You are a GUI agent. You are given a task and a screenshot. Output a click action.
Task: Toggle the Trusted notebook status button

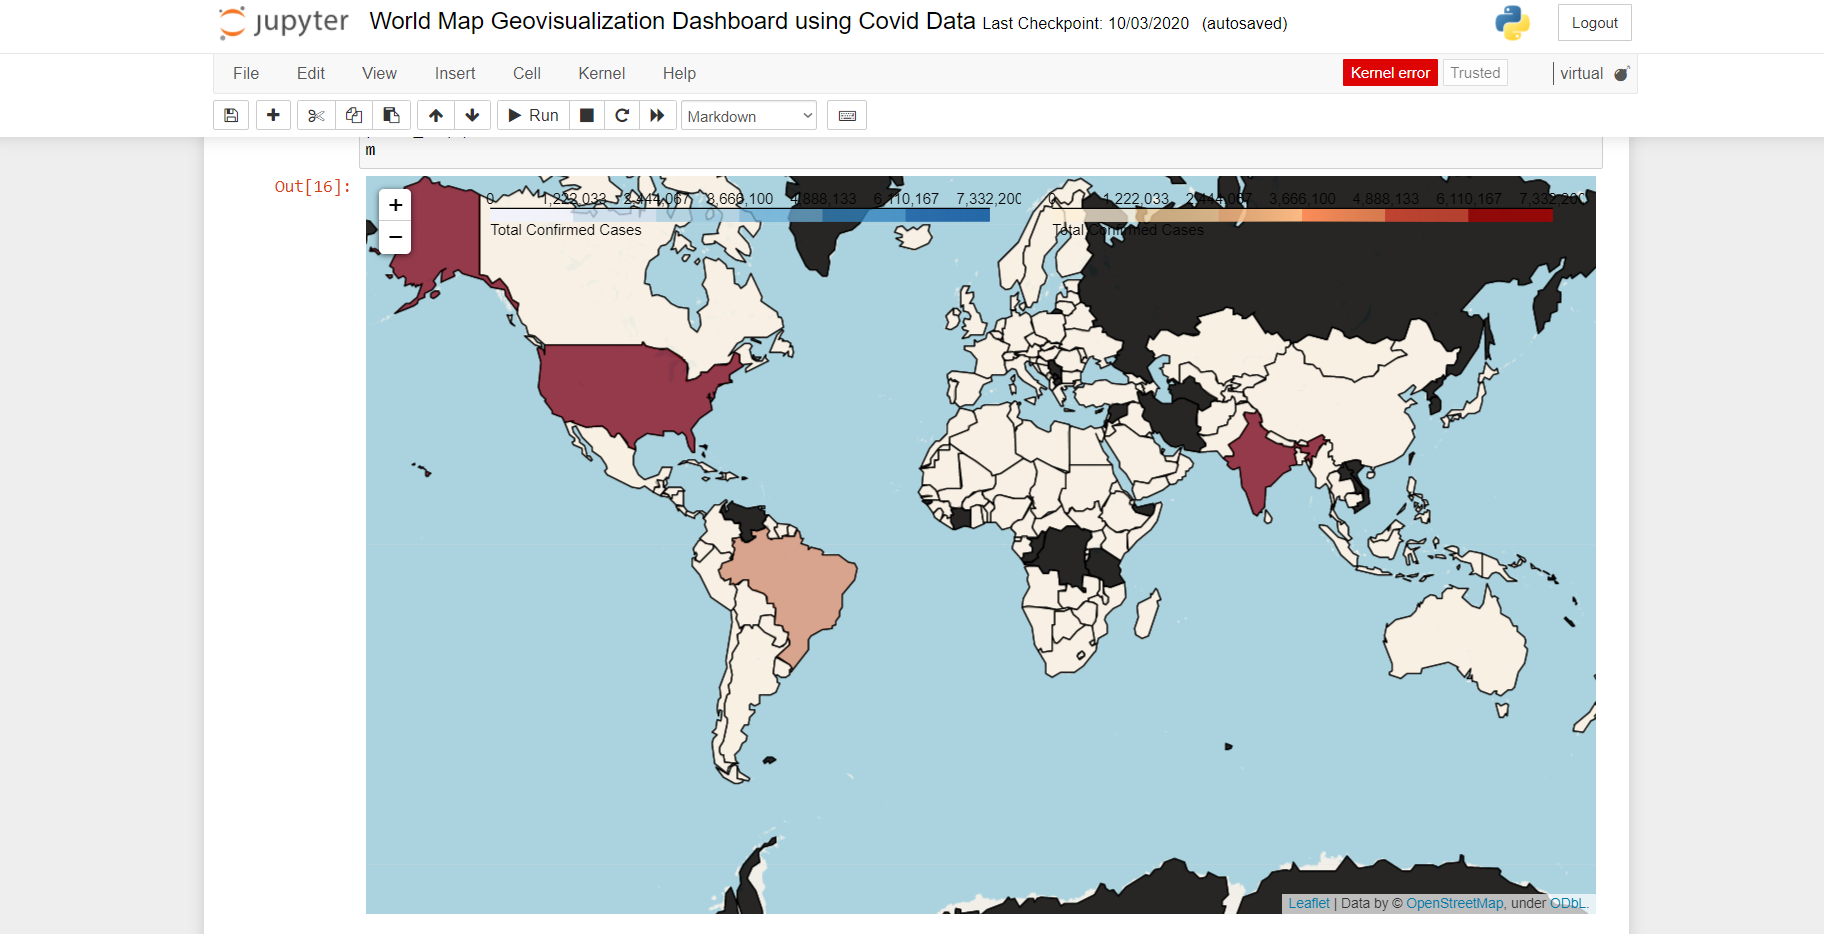point(1475,73)
